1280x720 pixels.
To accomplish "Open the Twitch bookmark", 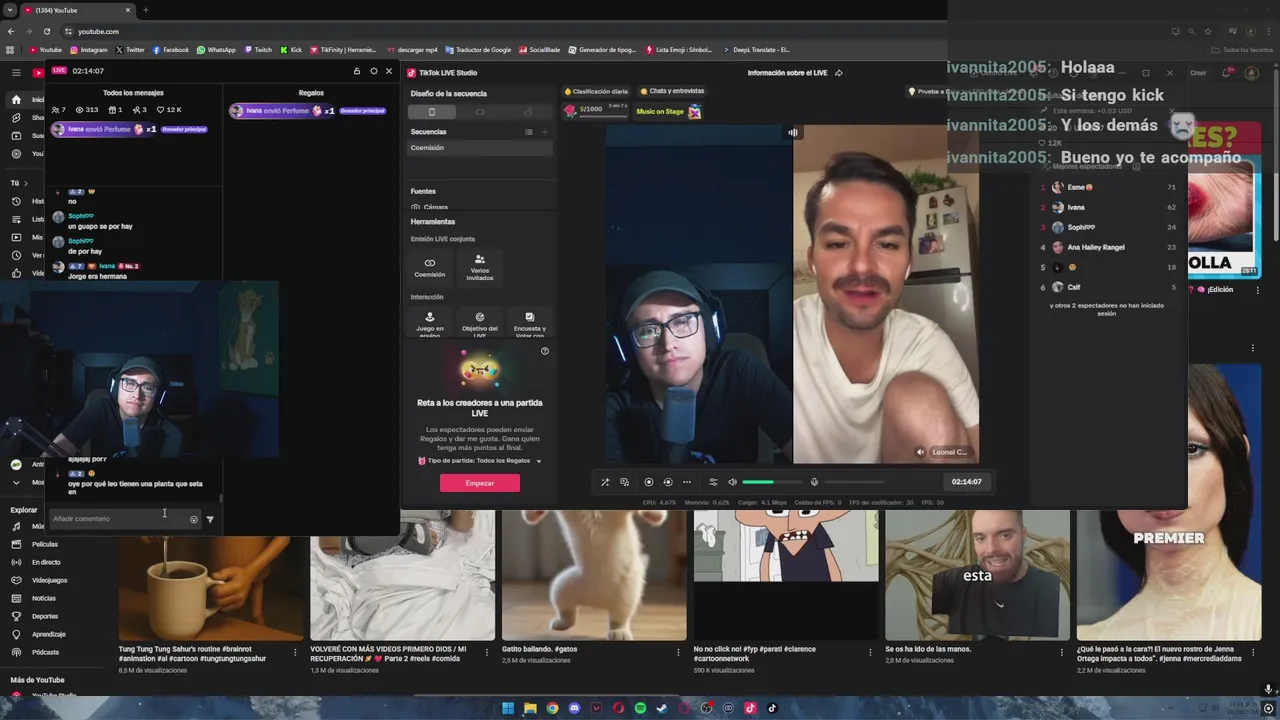I will coord(258,49).
